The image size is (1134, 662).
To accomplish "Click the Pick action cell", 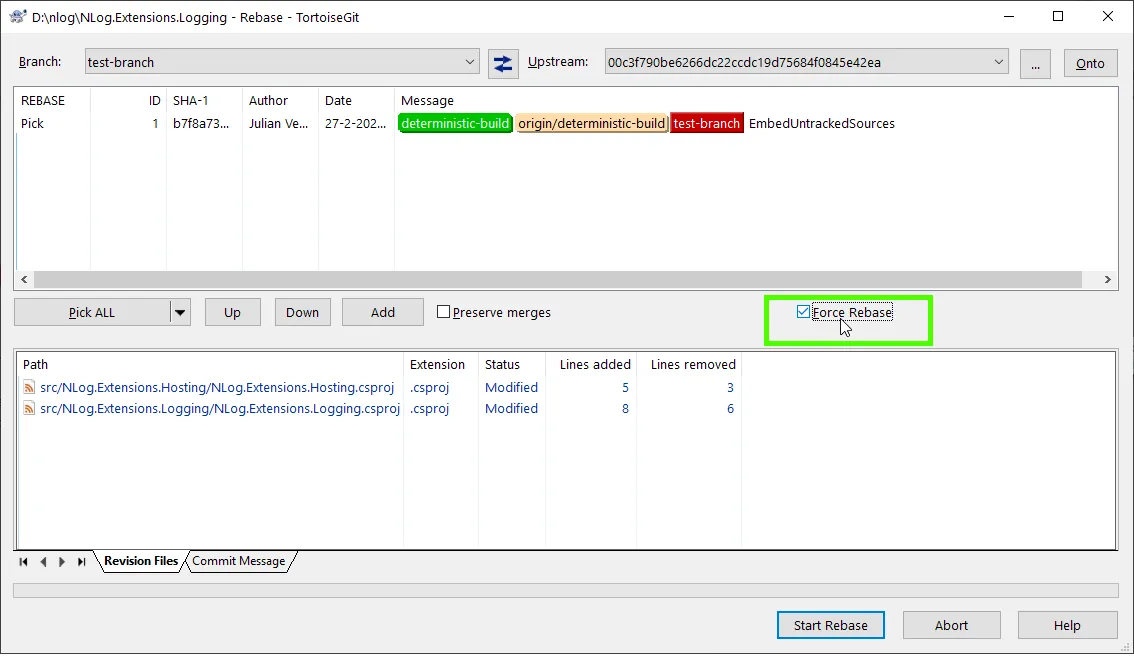I will [33, 124].
